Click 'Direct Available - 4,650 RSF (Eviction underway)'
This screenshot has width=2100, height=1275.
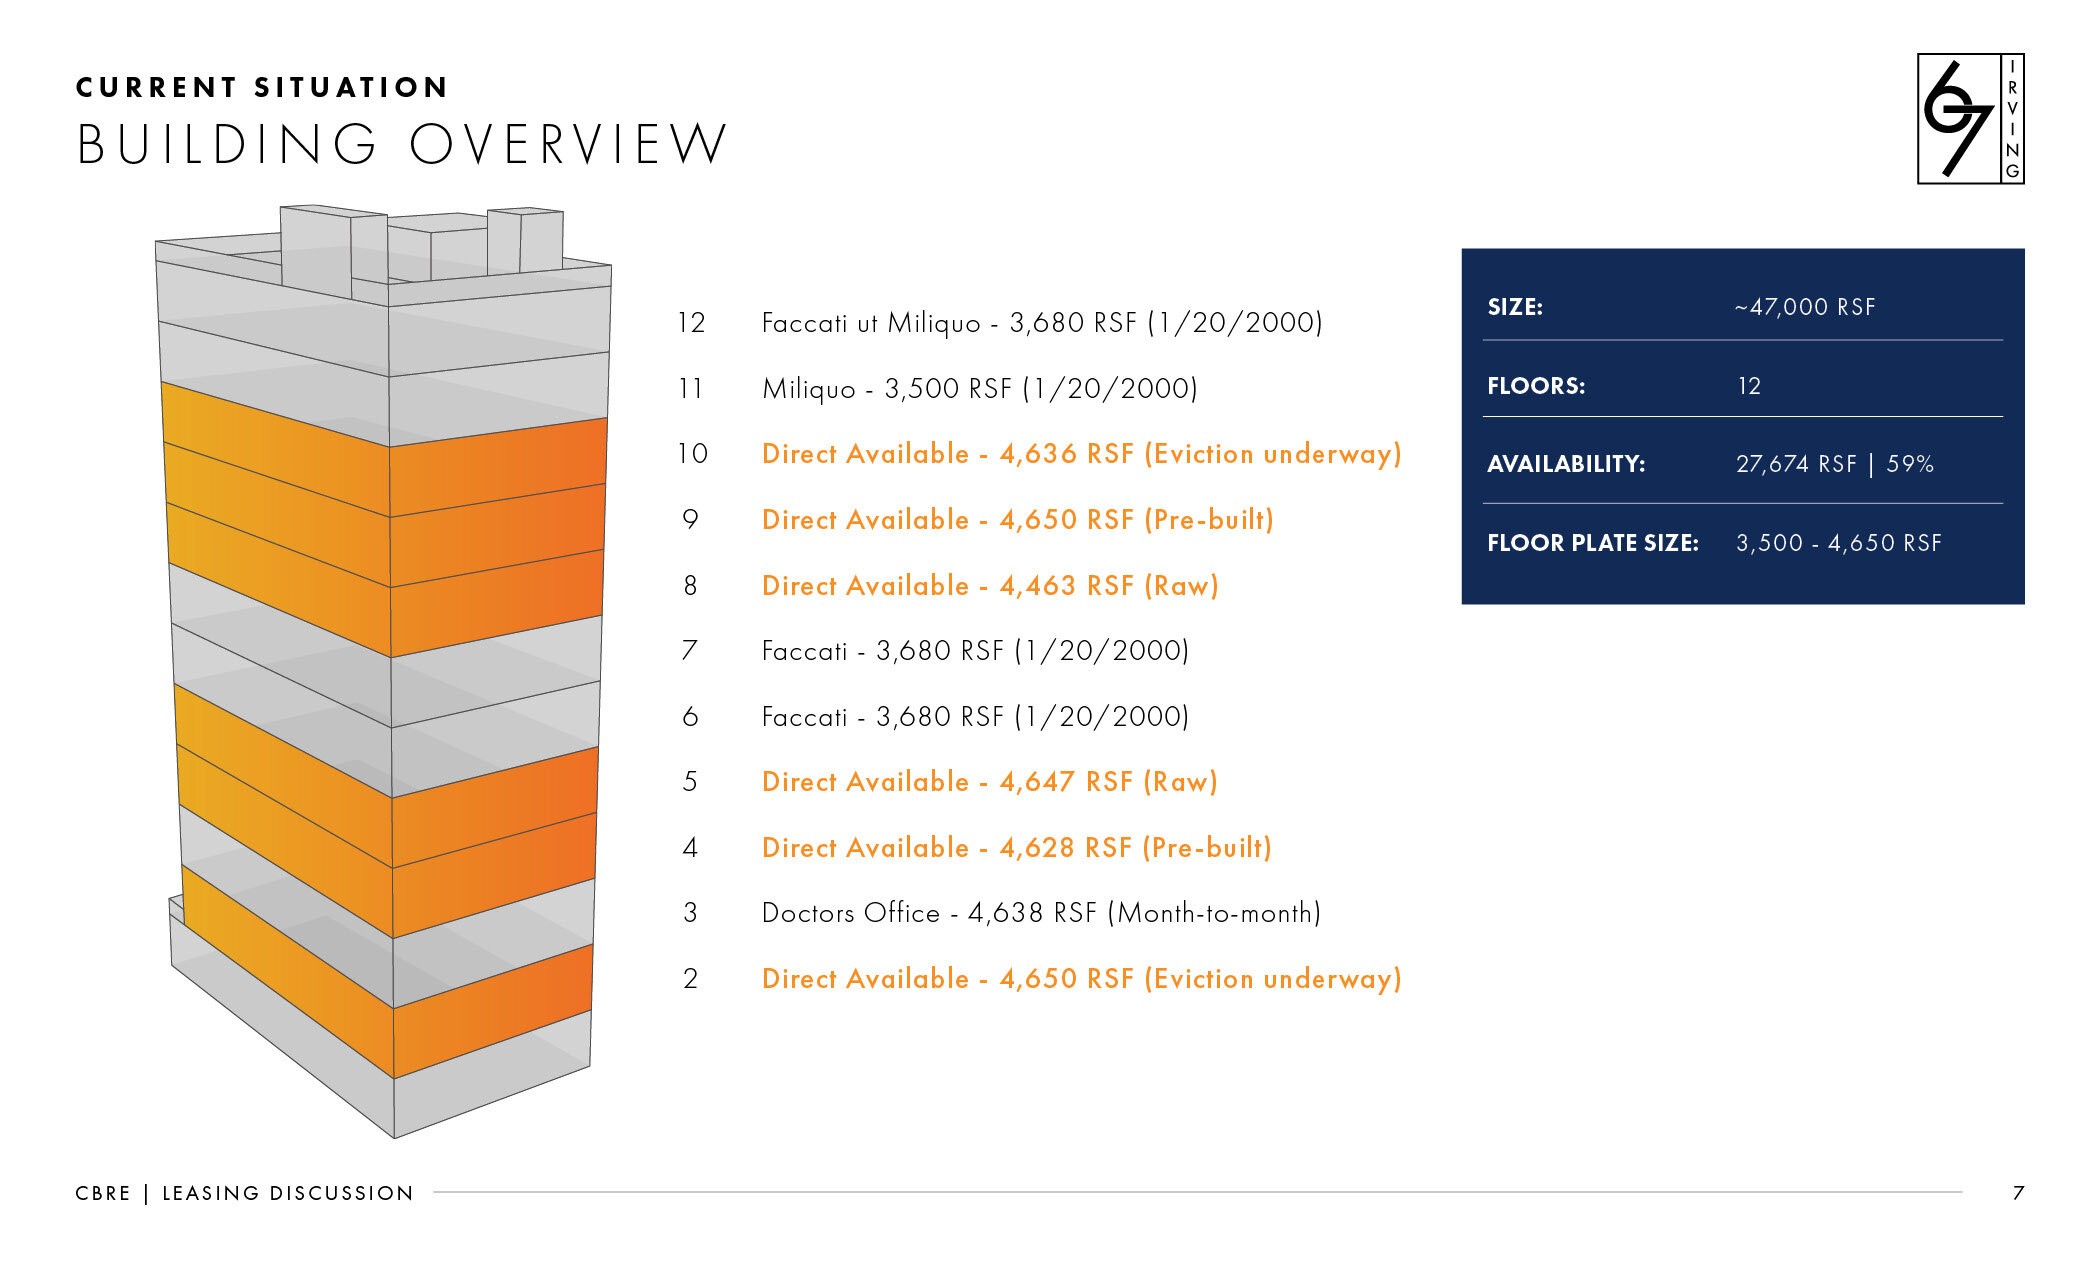[1082, 979]
